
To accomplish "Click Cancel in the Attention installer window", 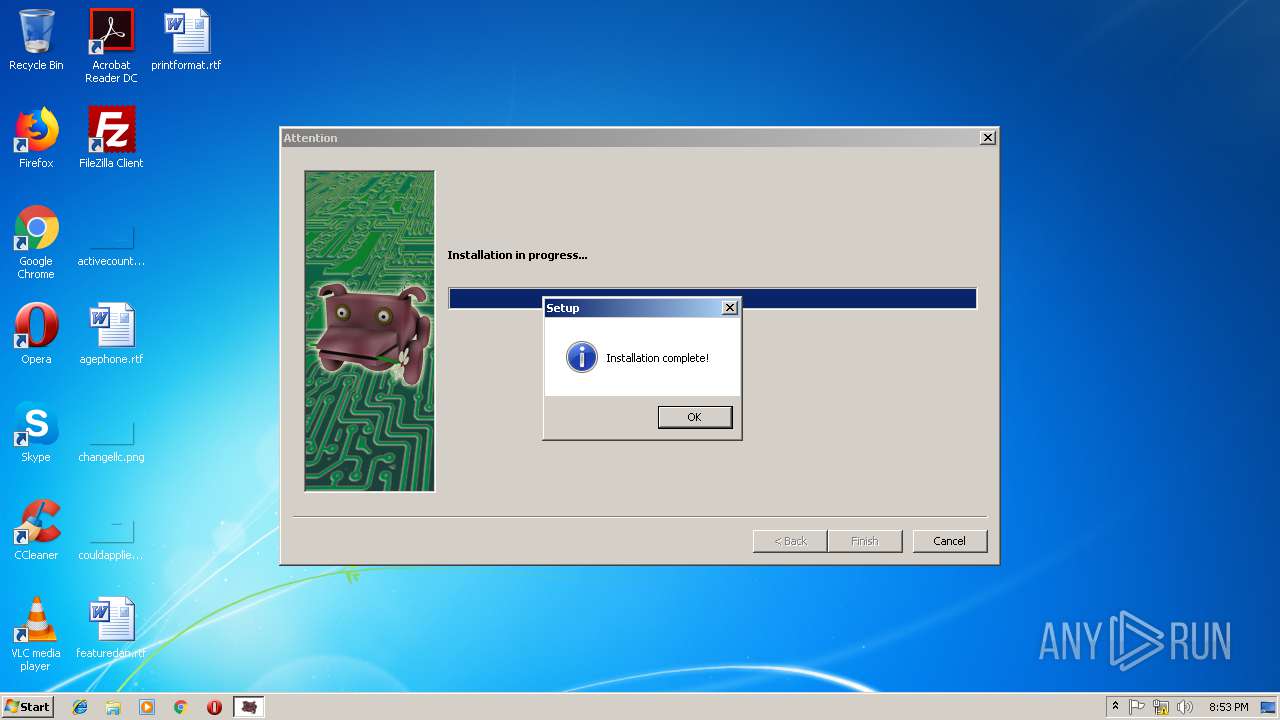I will tap(949, 541).
